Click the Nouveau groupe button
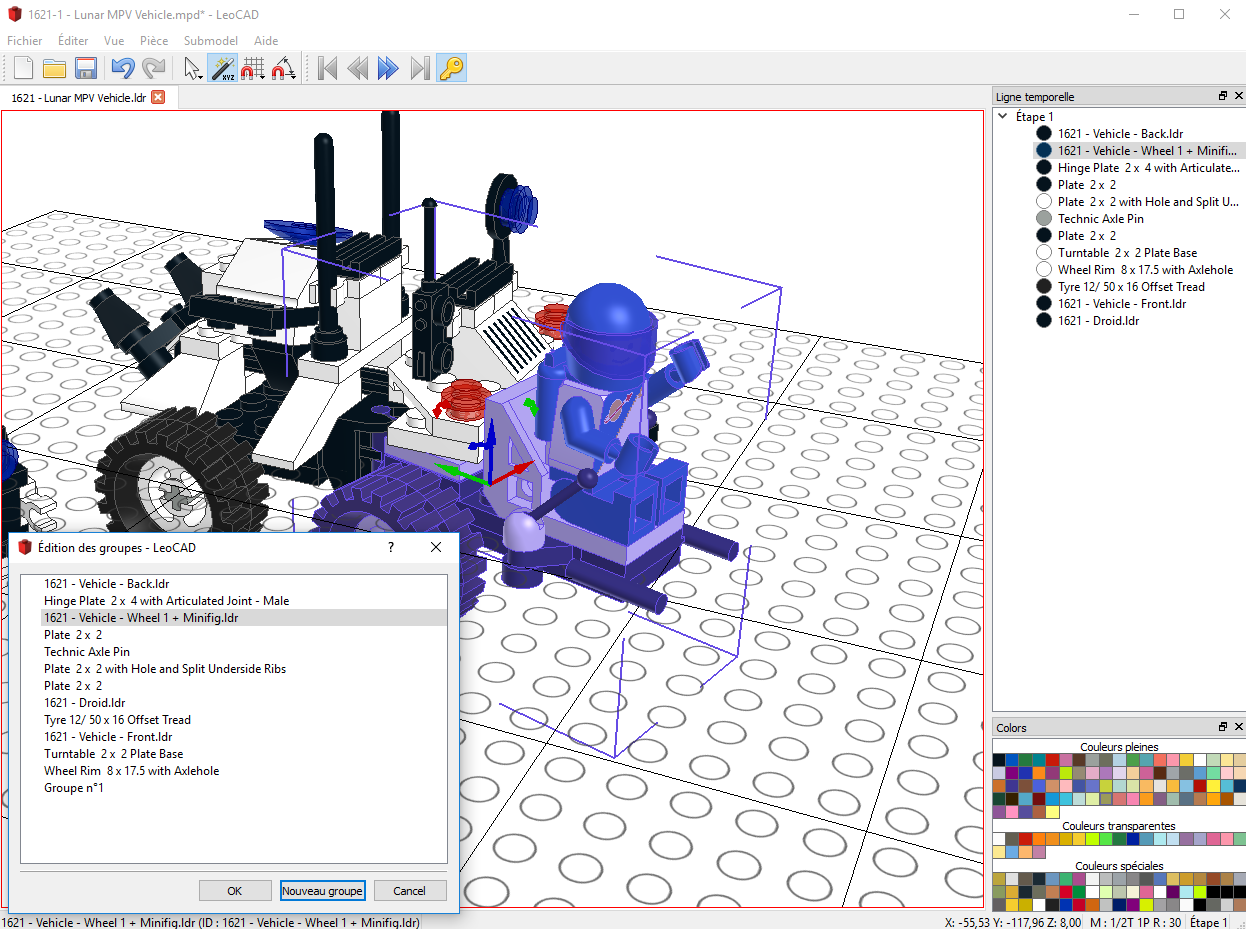Viewport: 1246px width, 929px height. pos(323,891)
